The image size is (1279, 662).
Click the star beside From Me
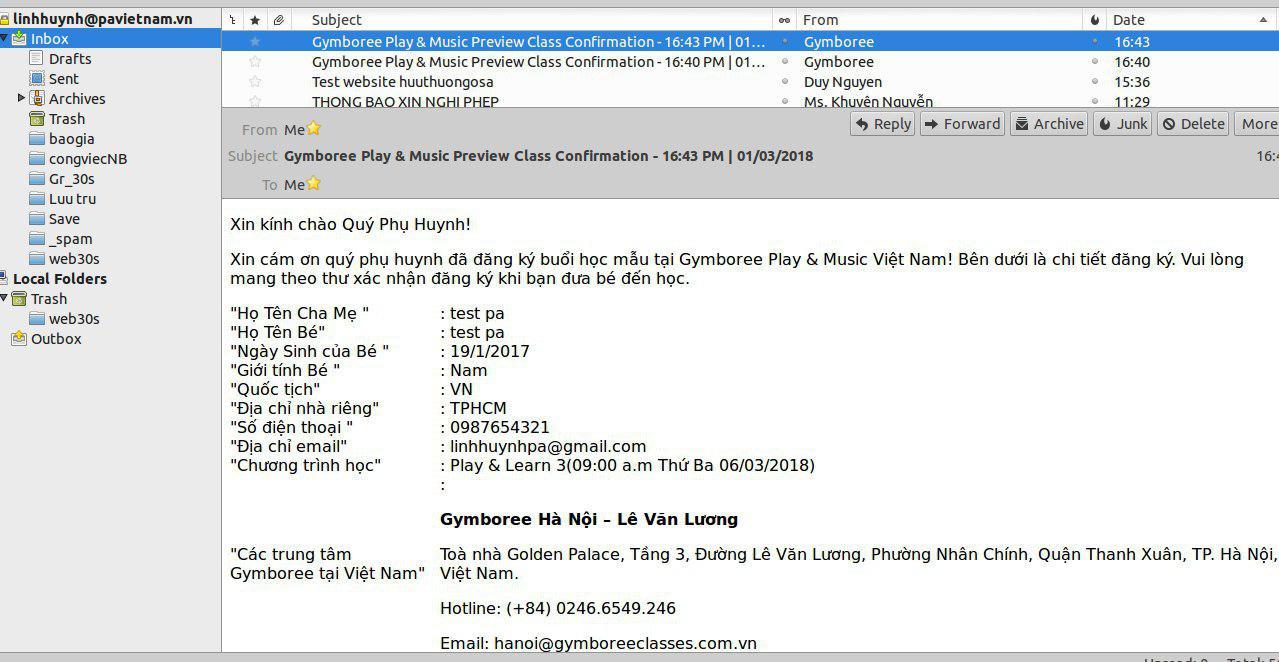coord(313,128)
